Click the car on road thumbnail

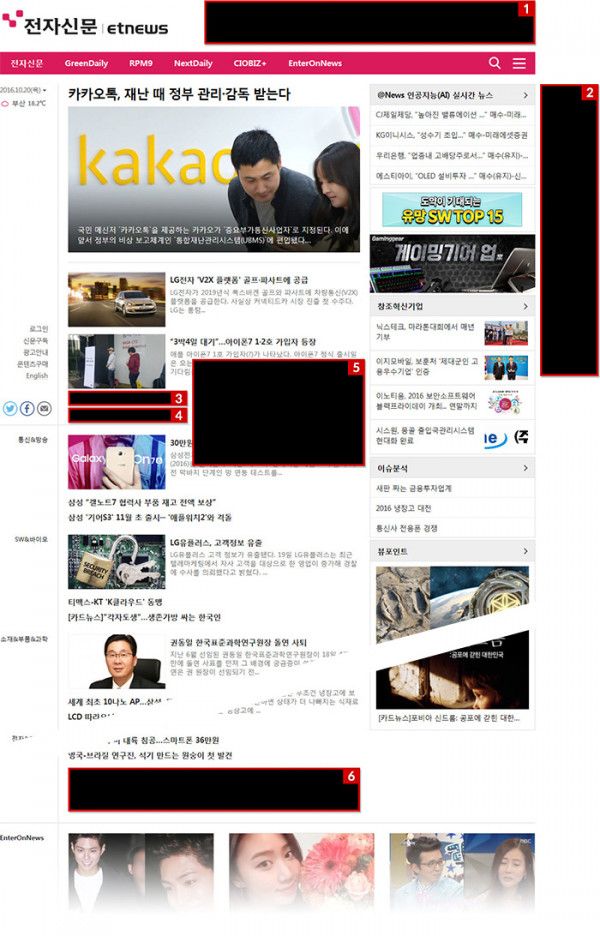tap(116, 300)
